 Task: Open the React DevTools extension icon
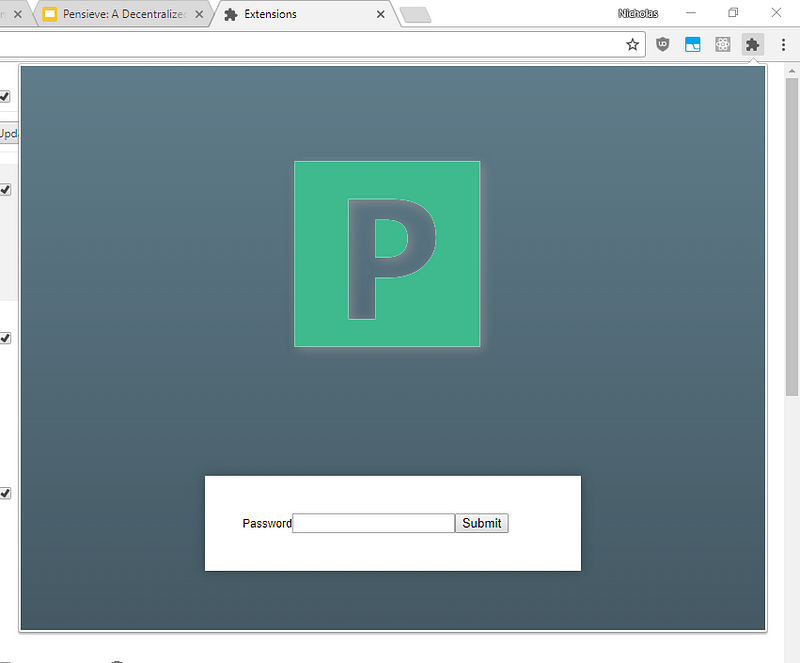[722, 44]
